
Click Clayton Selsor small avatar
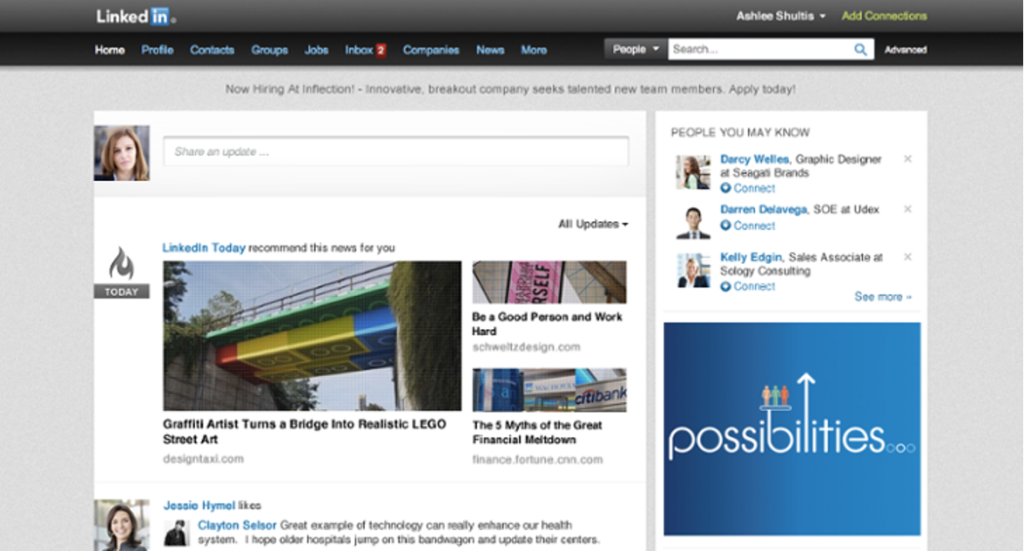tap(176, 533)
